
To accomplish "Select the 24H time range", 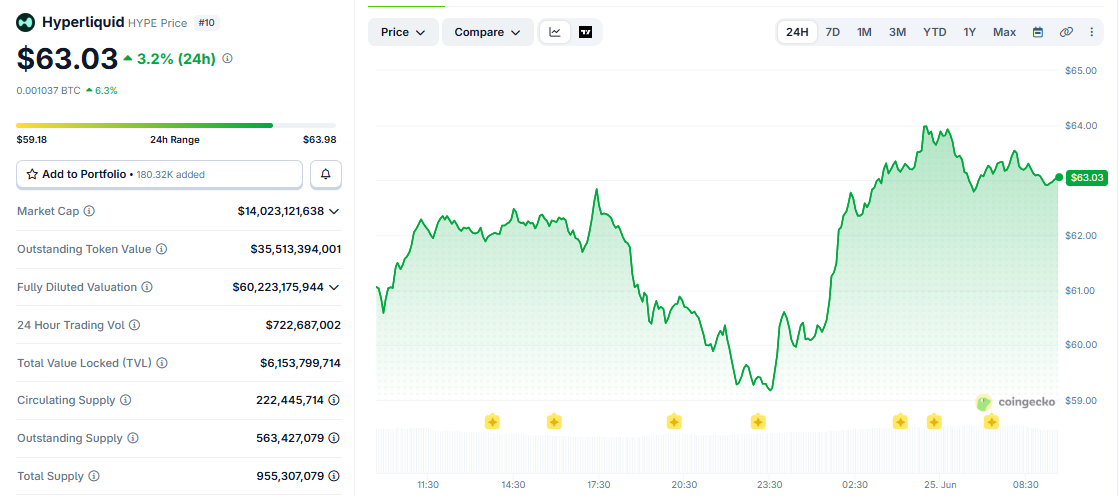I will click(797, 32).
